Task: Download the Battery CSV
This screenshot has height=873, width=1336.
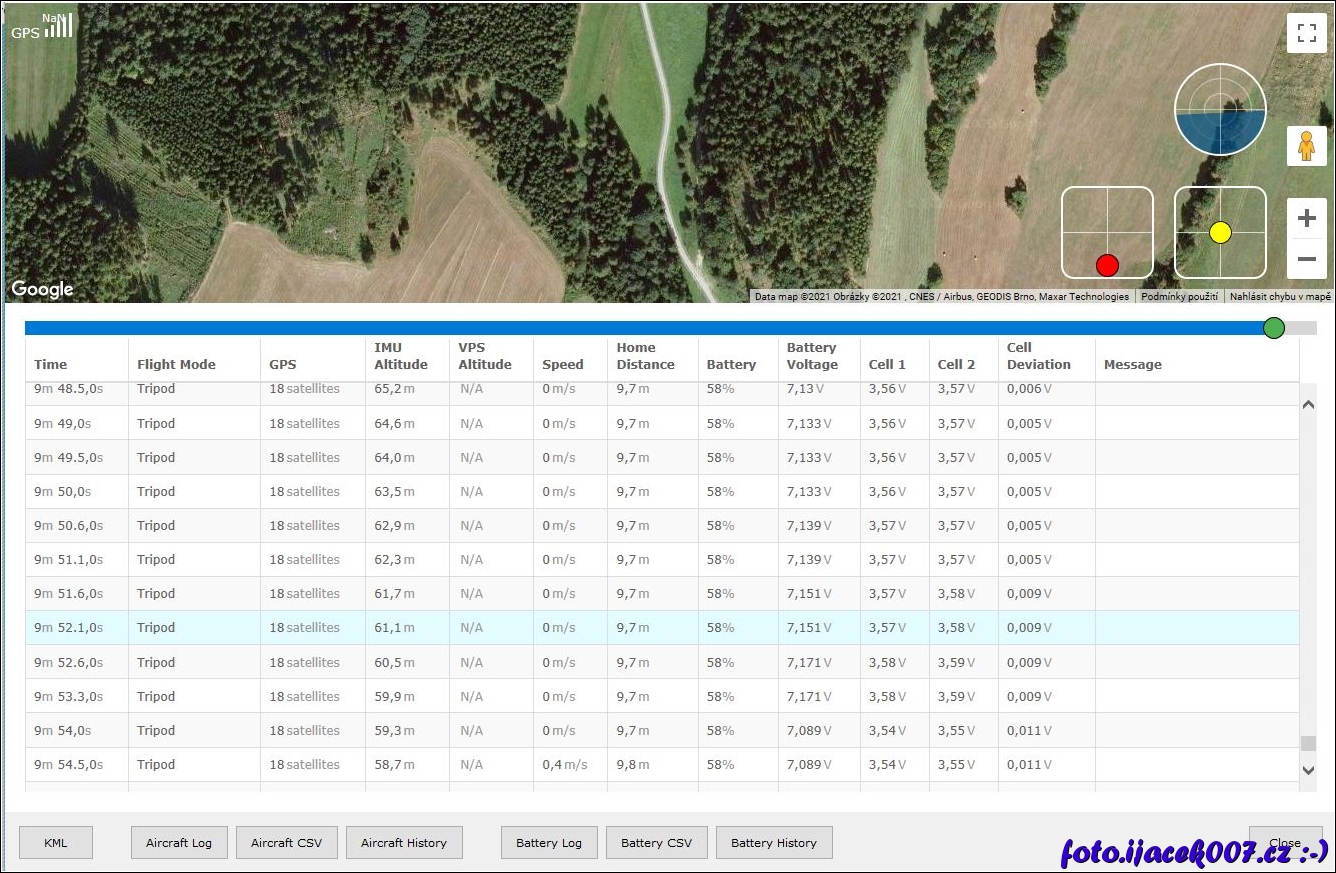Action: click(x=656, y=843)
